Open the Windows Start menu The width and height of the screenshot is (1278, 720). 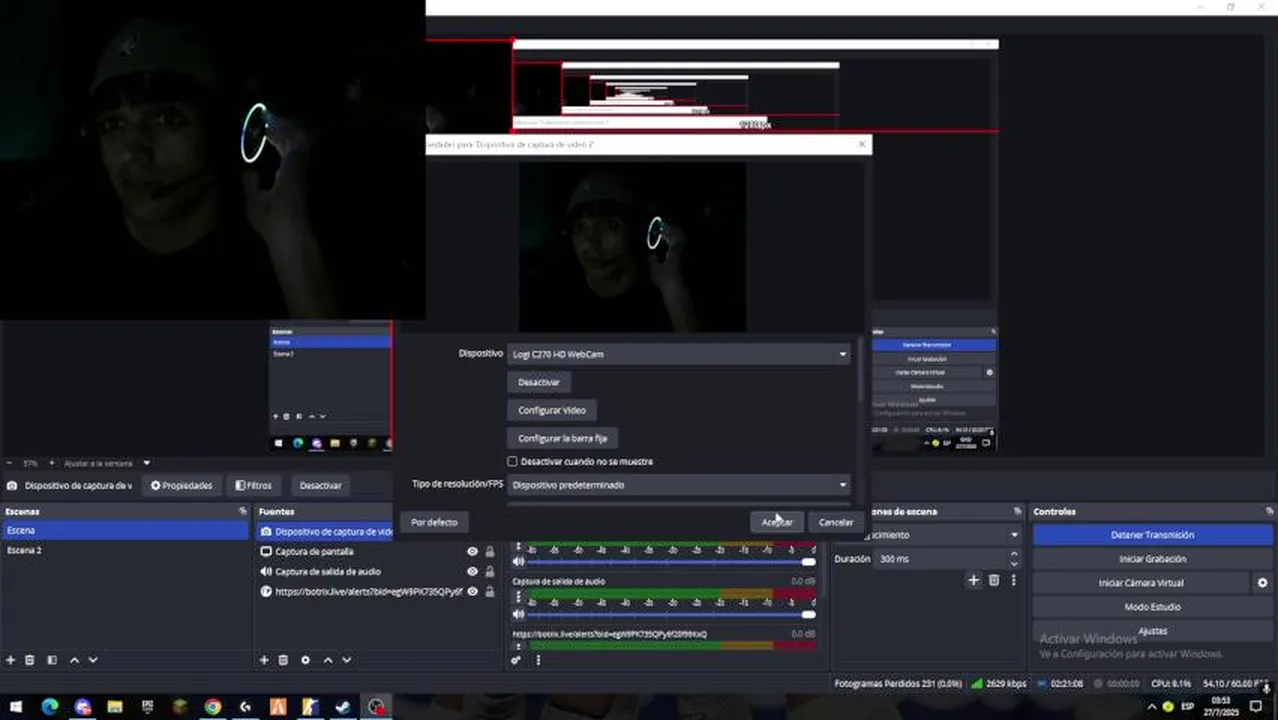(x=16, y=707)
